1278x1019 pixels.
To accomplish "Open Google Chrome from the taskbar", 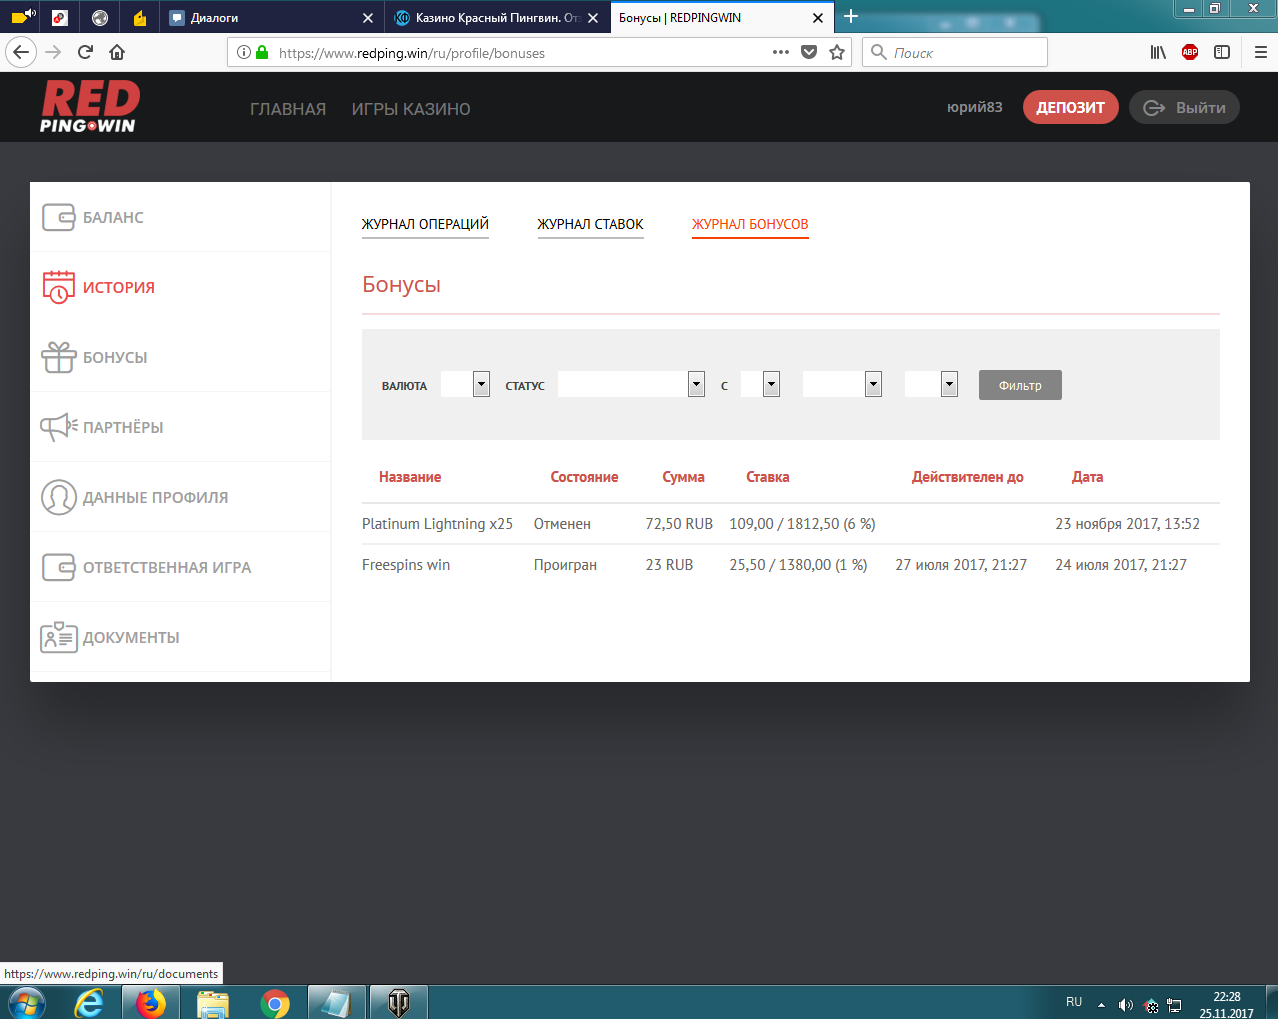I will coord(275,1003).
